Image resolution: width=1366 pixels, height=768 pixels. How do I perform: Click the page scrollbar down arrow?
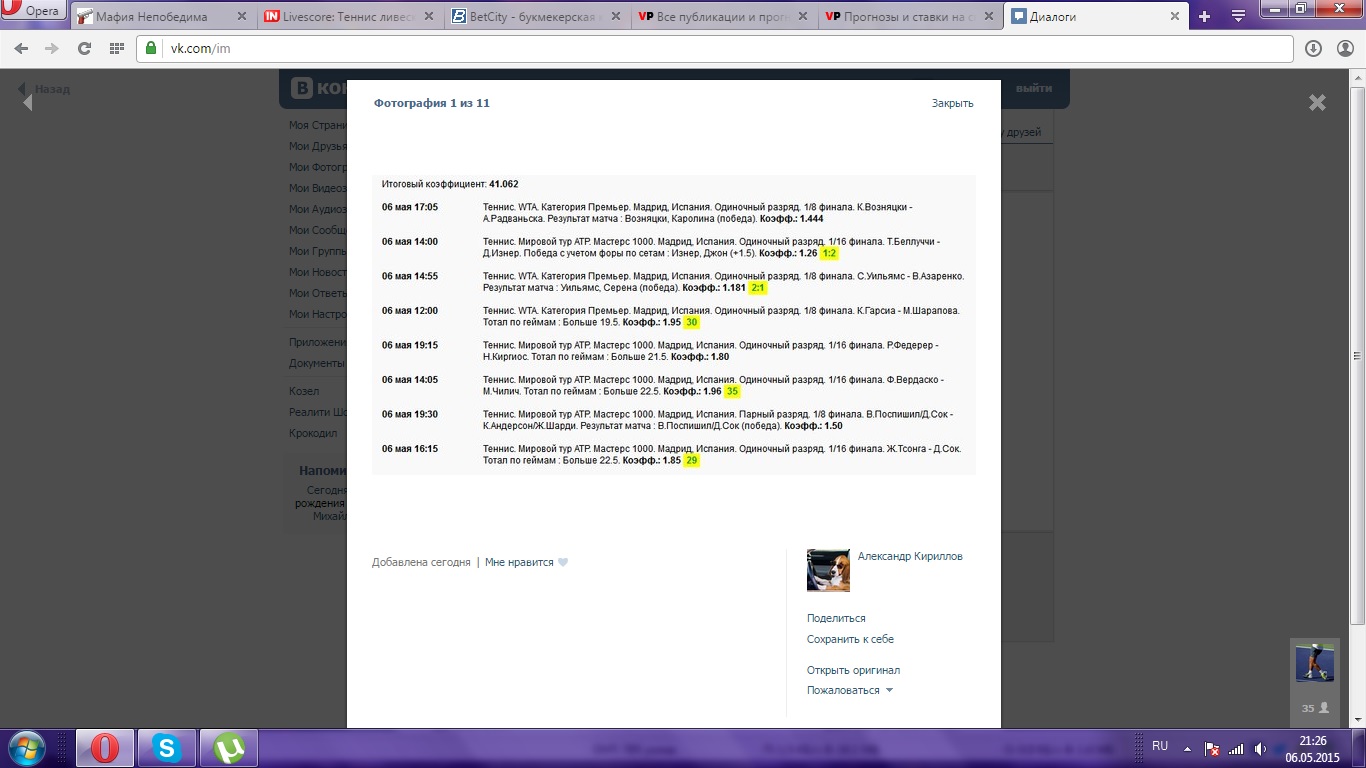(x=1357, y=719)
